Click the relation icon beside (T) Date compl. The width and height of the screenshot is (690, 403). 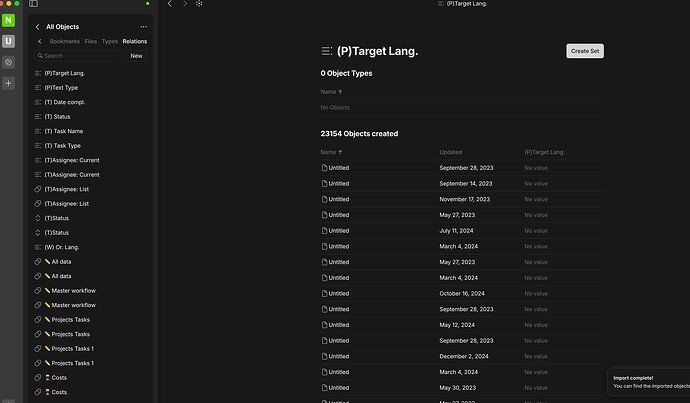[38, 102]
